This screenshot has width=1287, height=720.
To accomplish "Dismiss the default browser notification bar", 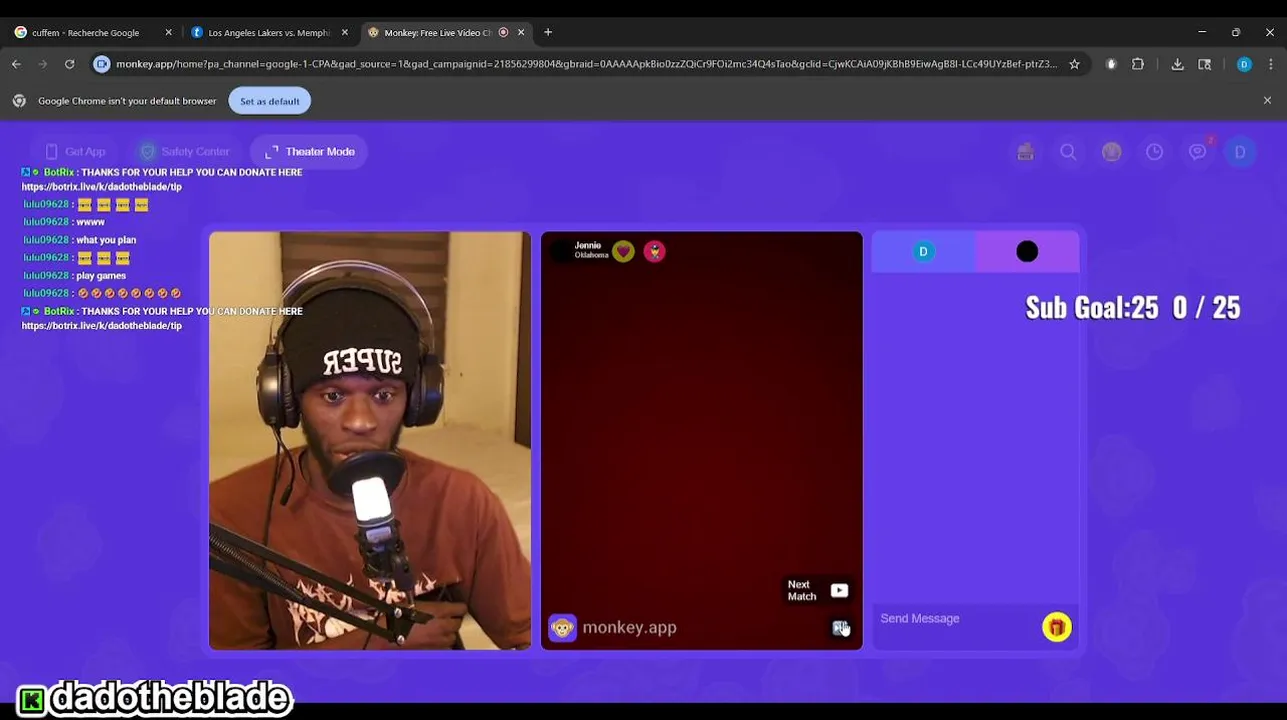I will 1267,101.
